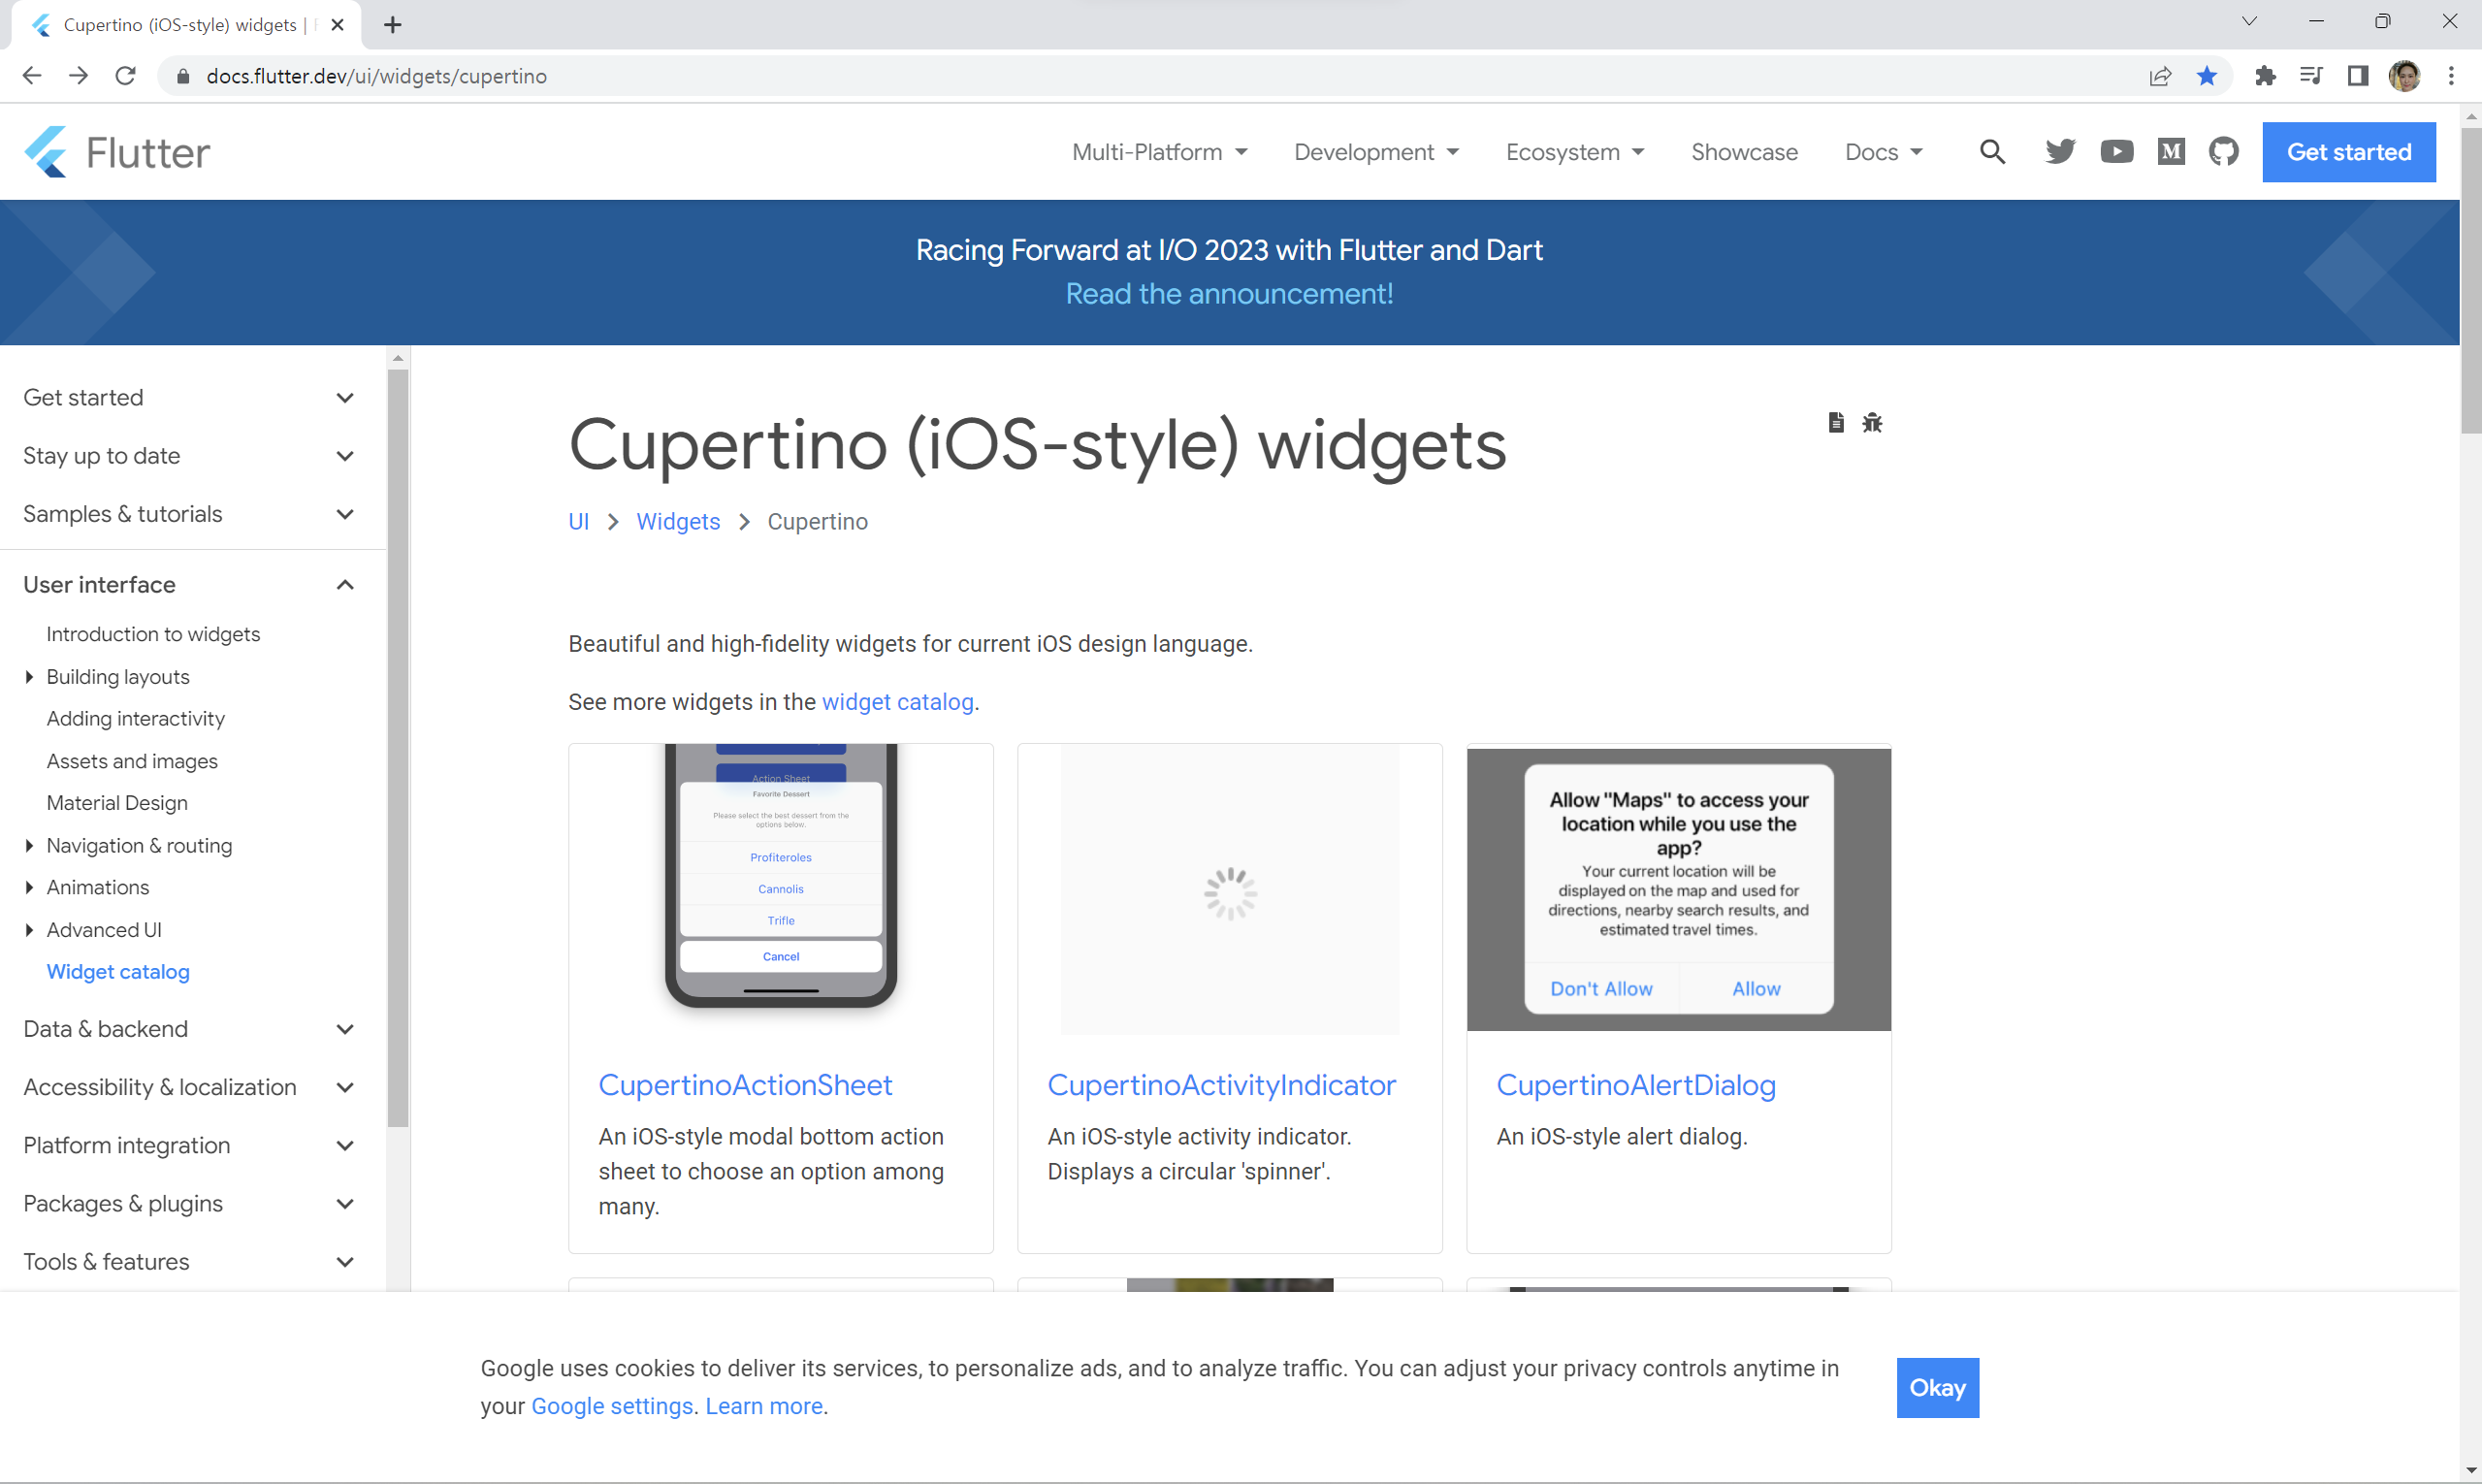Open Flutter's GitHub repository icon
Image resolution: width=2482 pixels, height=1484 pixels.
[2224, 152]
